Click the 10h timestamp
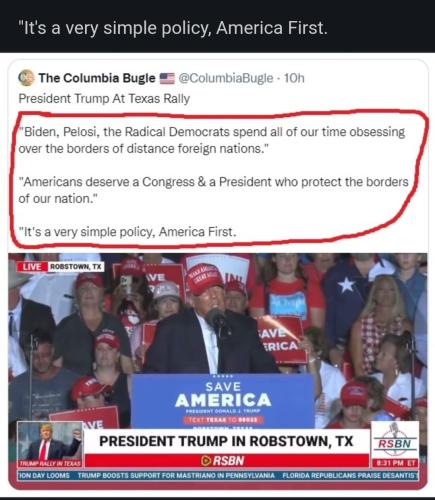435x500 pixels. (x=294, y=78)
